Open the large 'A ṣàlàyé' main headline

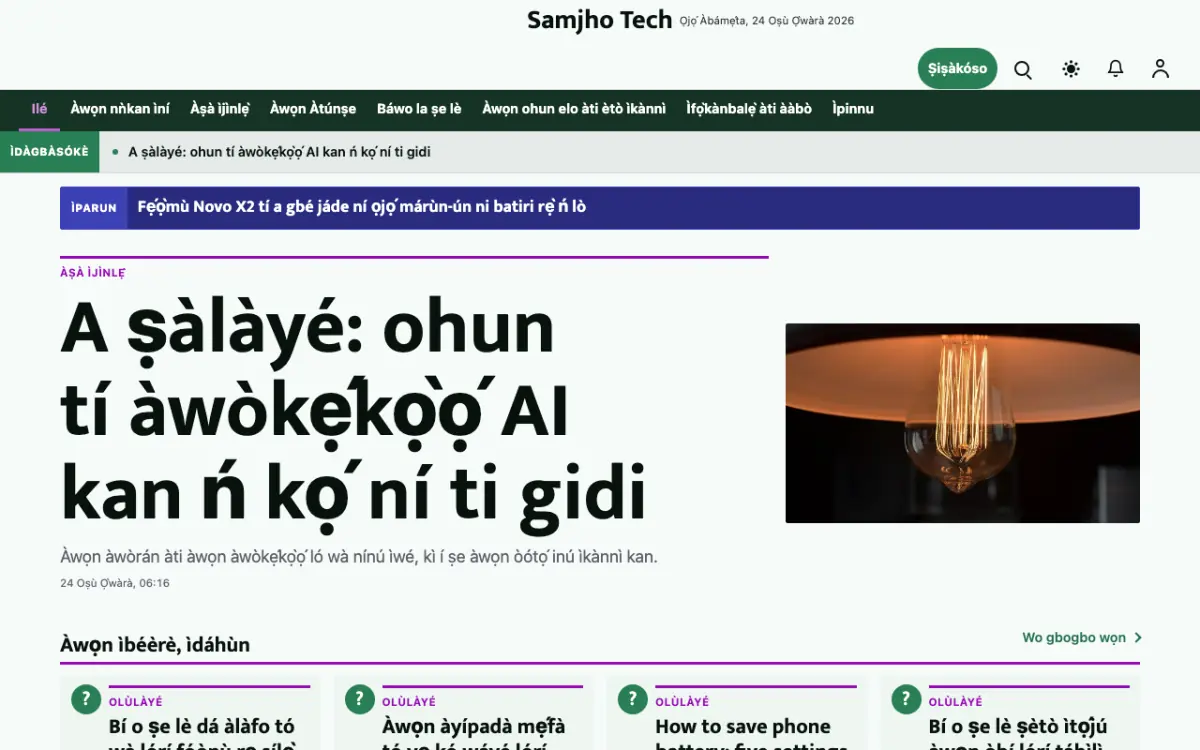pos(353,412)
